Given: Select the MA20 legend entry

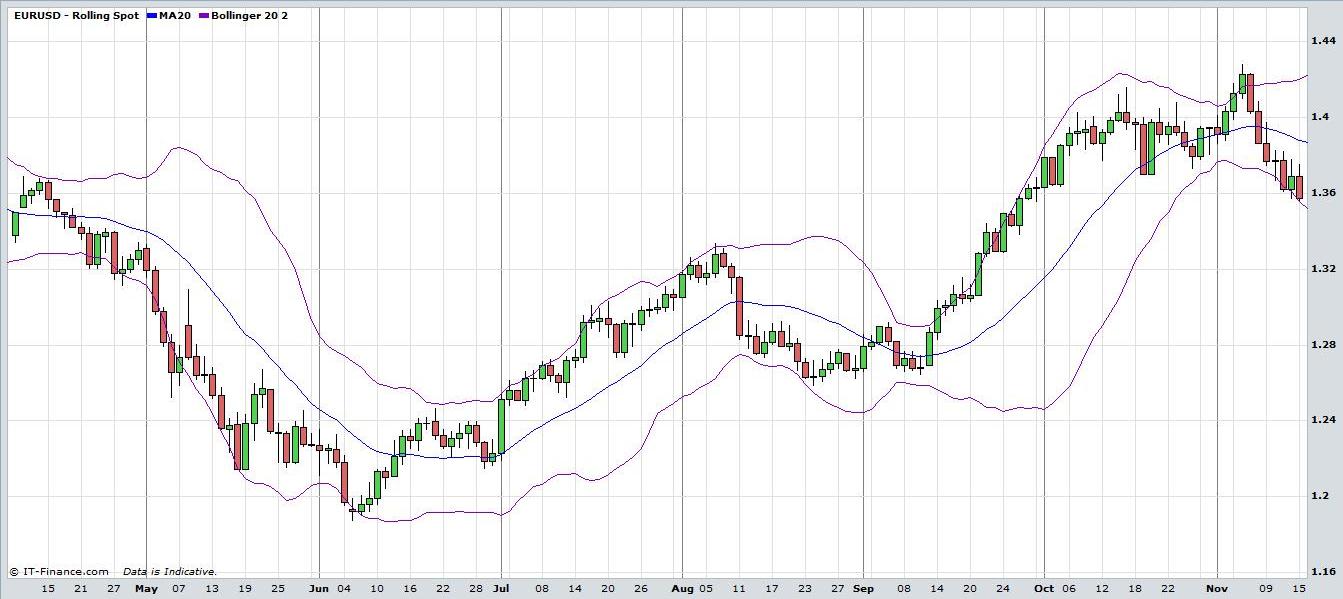Looking at the screenshot, I should [169, 16].
